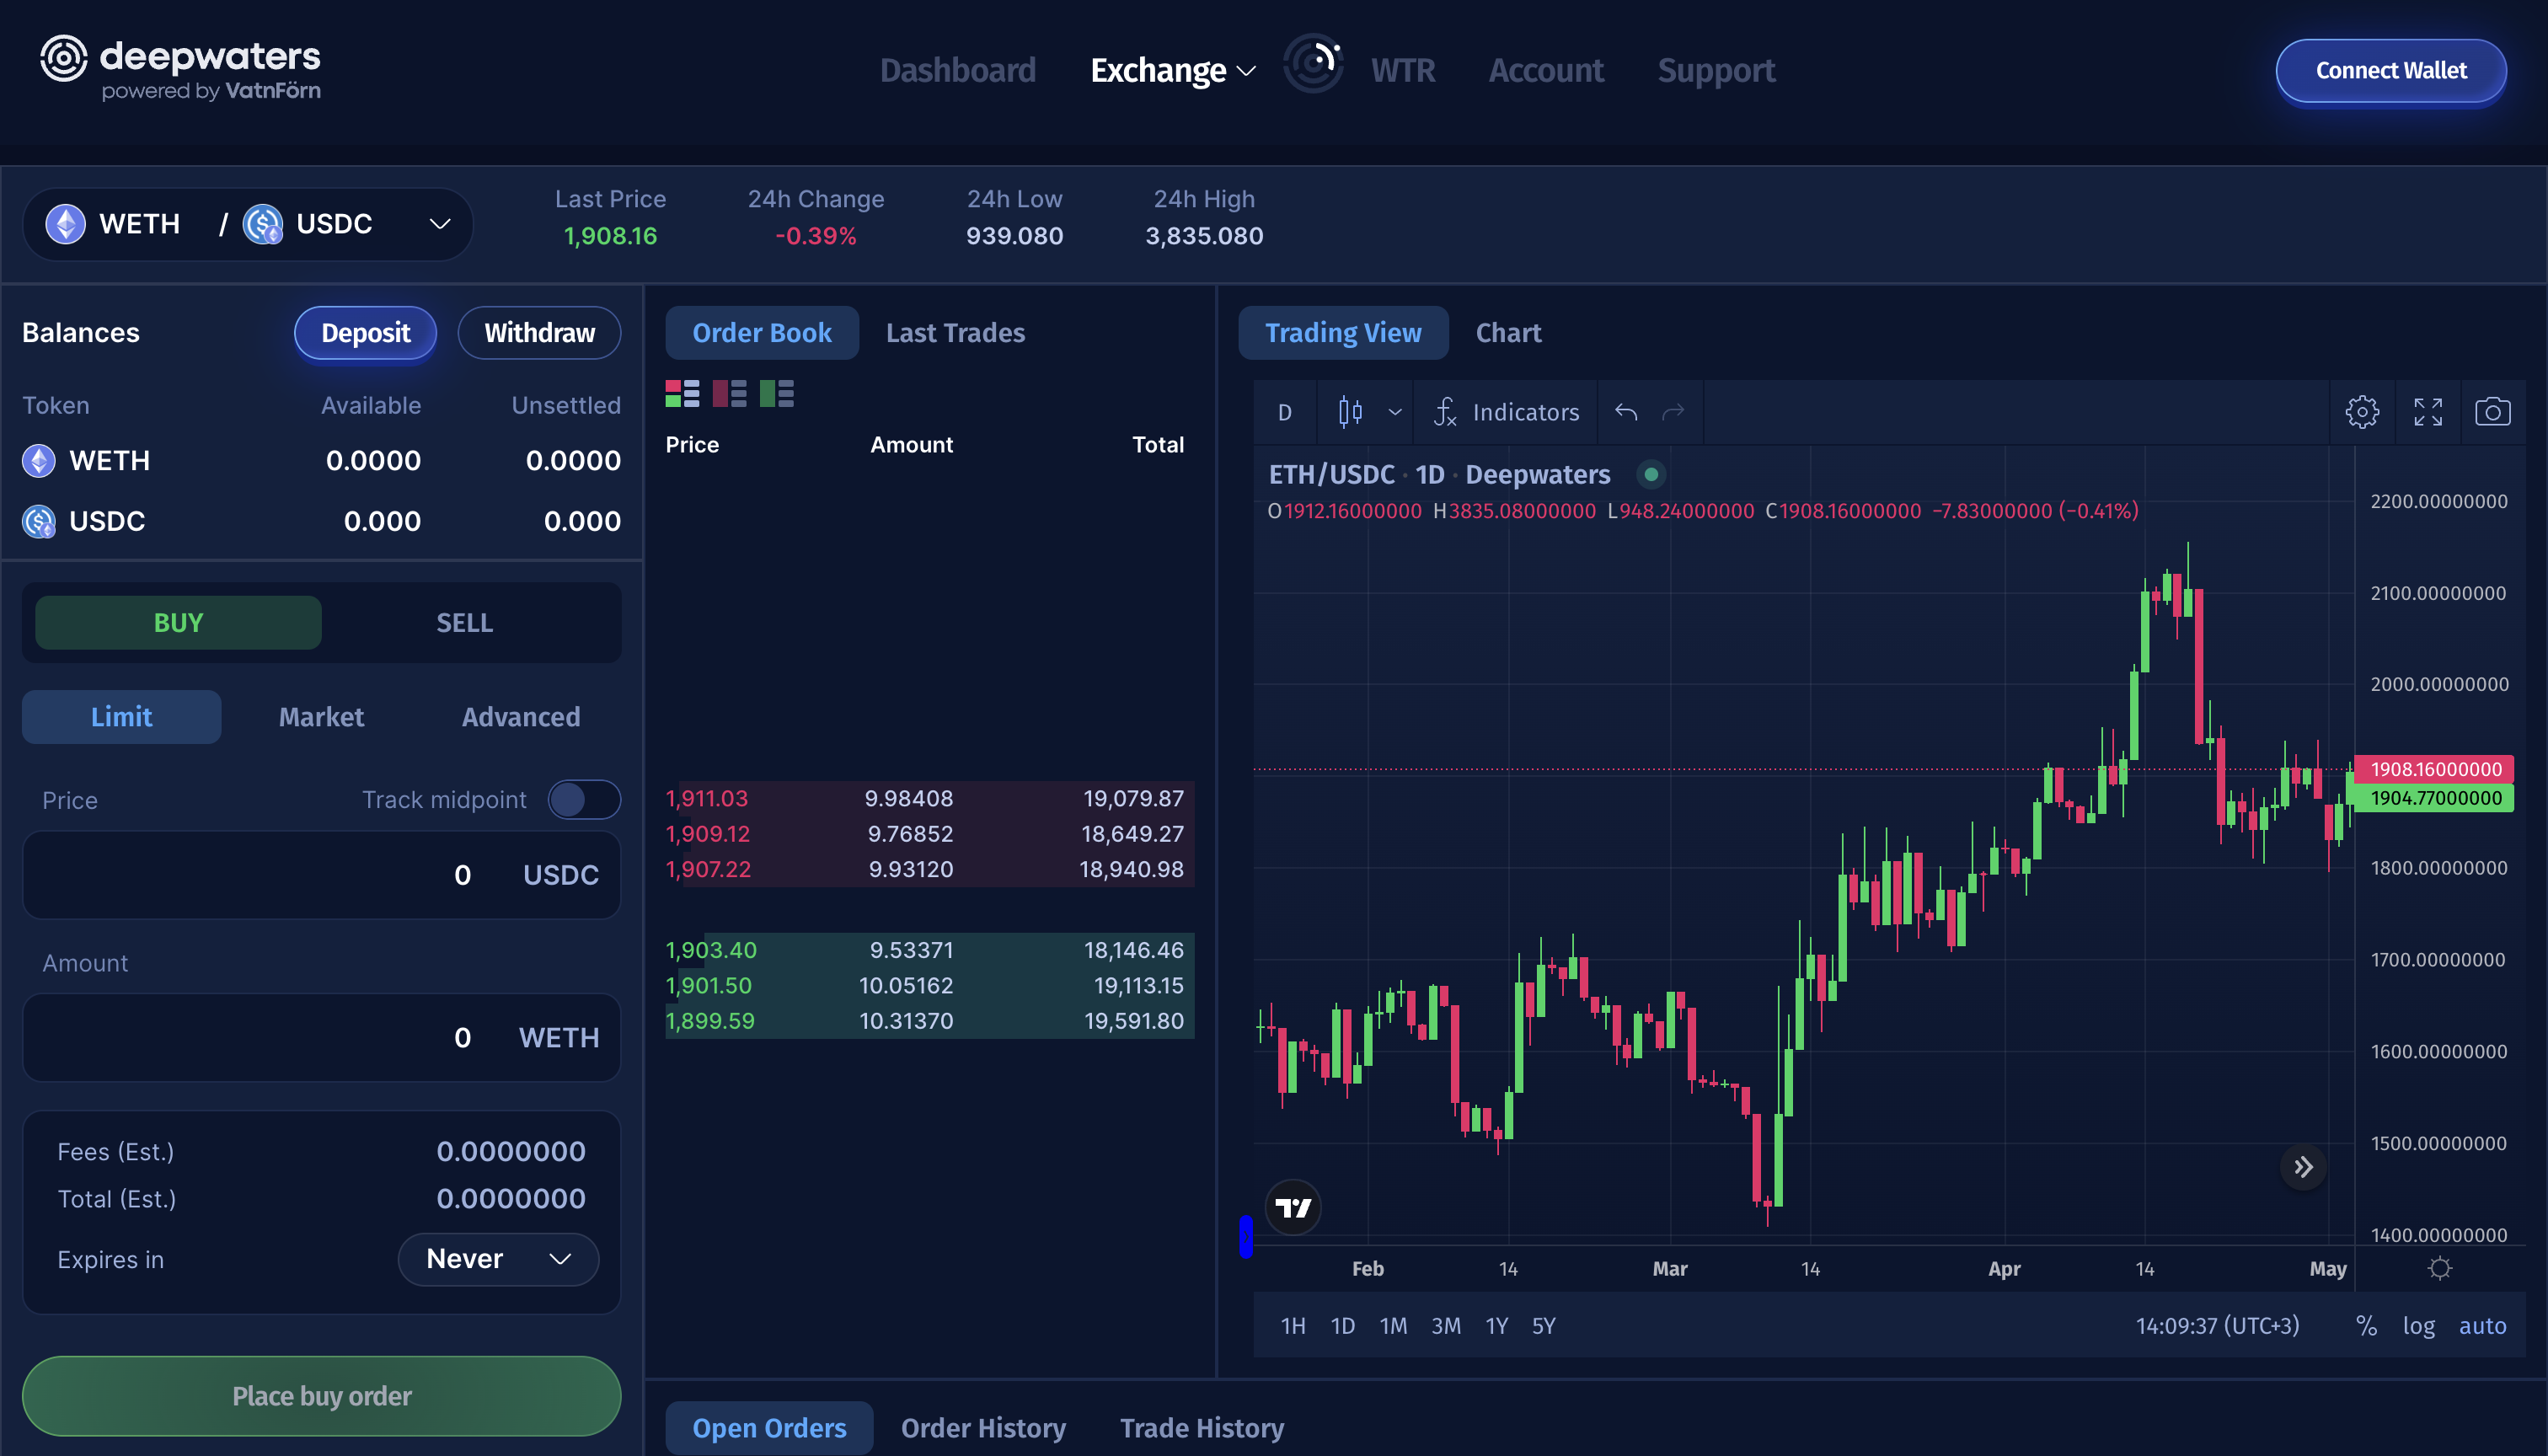The image size is (2548, 1456).
Task: Toggle the Track midpoint switch
Action: click(x=584, y=800)
